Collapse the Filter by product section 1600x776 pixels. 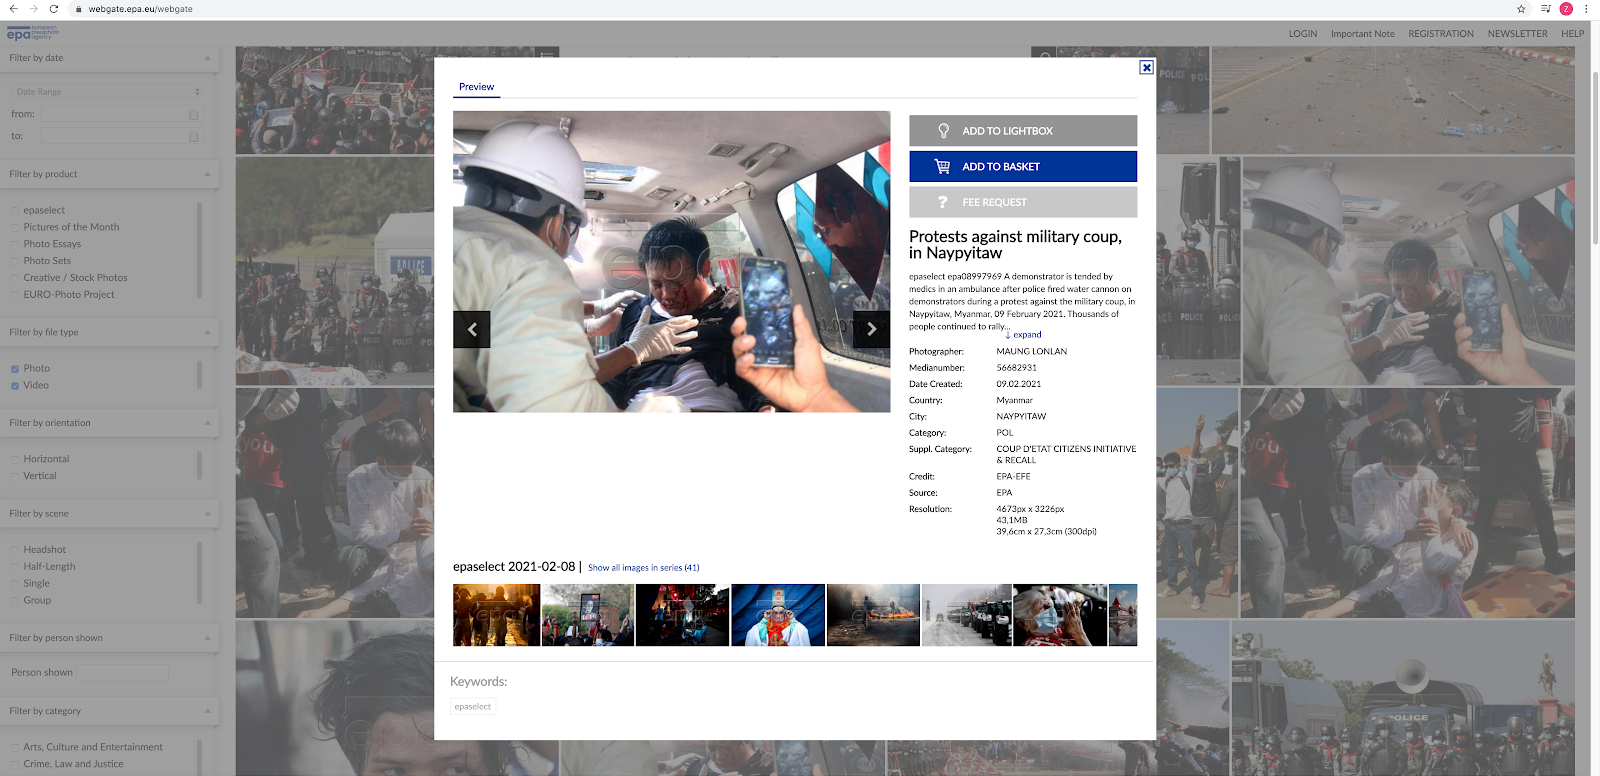point(208,174)
